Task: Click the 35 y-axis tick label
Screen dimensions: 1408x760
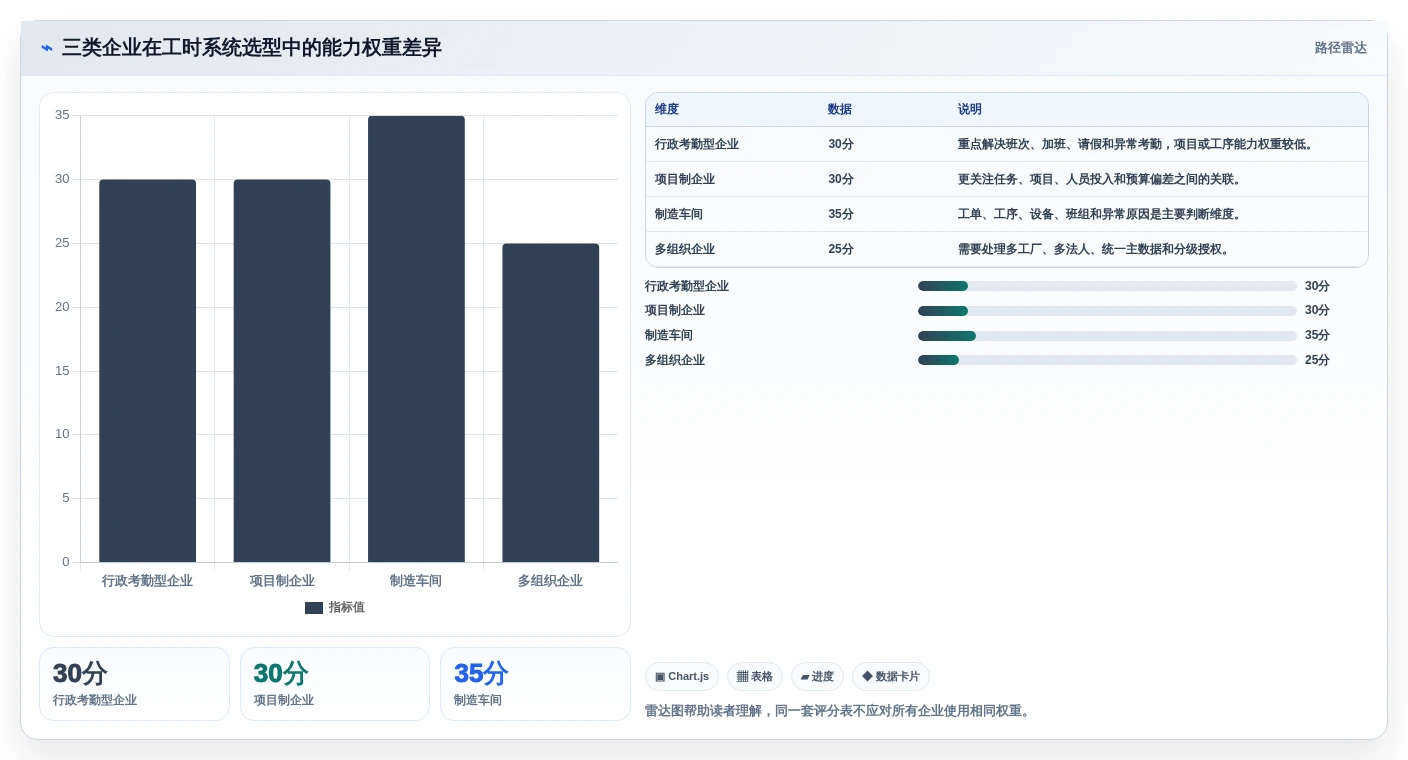Action: [62, 115]
